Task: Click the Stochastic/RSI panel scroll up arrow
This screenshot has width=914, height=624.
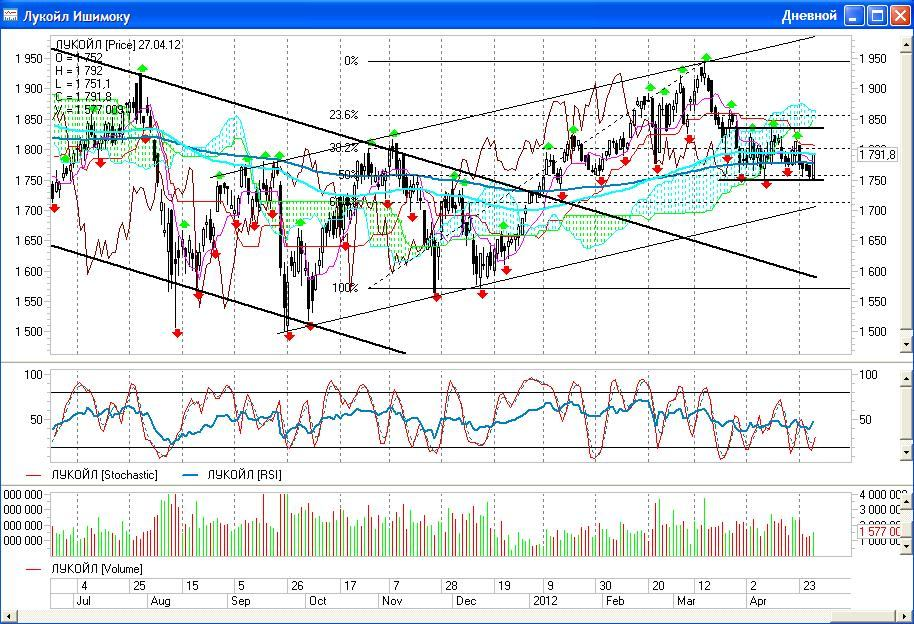Action: click(906, 379)
